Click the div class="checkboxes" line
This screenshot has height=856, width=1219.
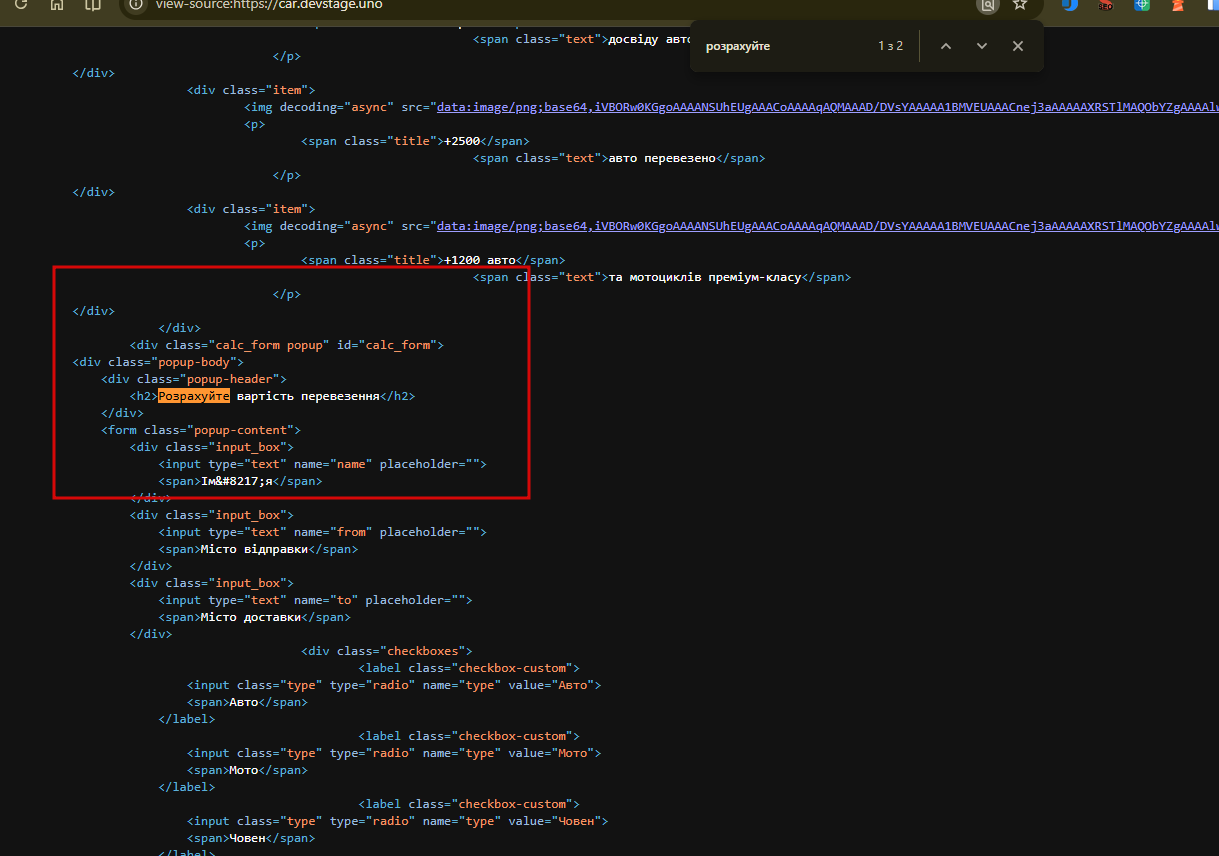[x=387, y=651]
